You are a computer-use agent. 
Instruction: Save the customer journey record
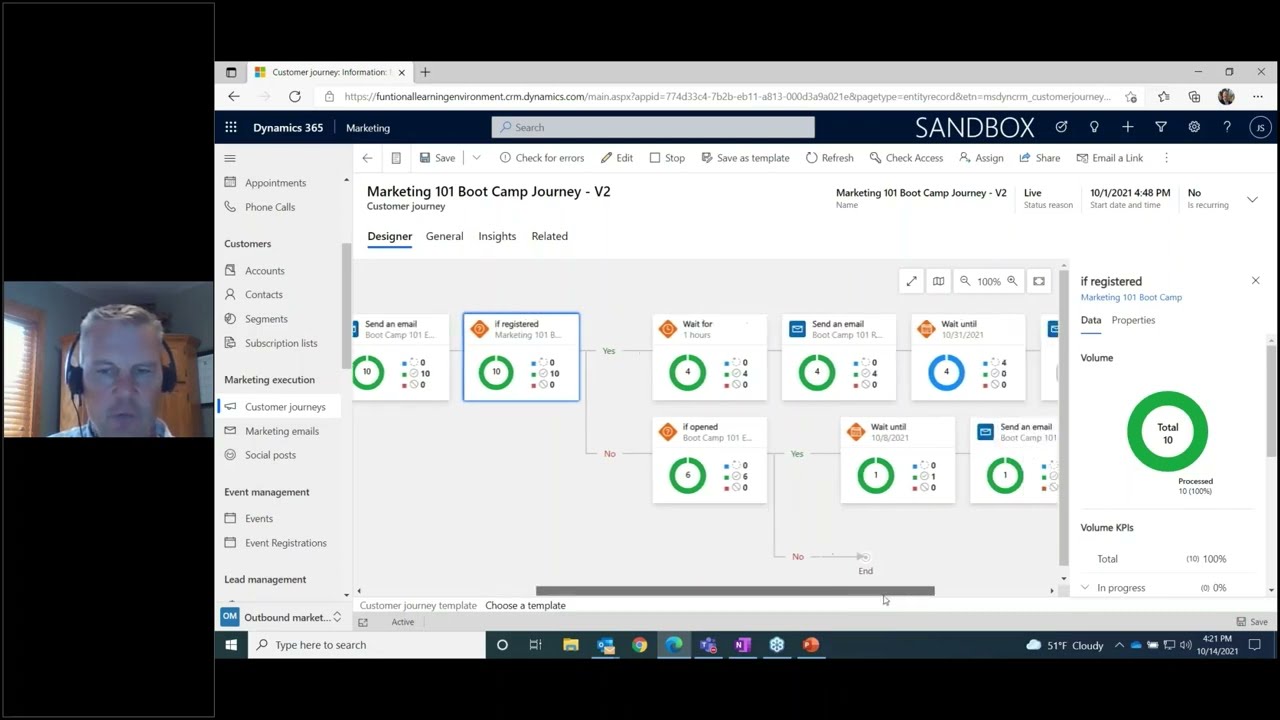coord(437,158)
